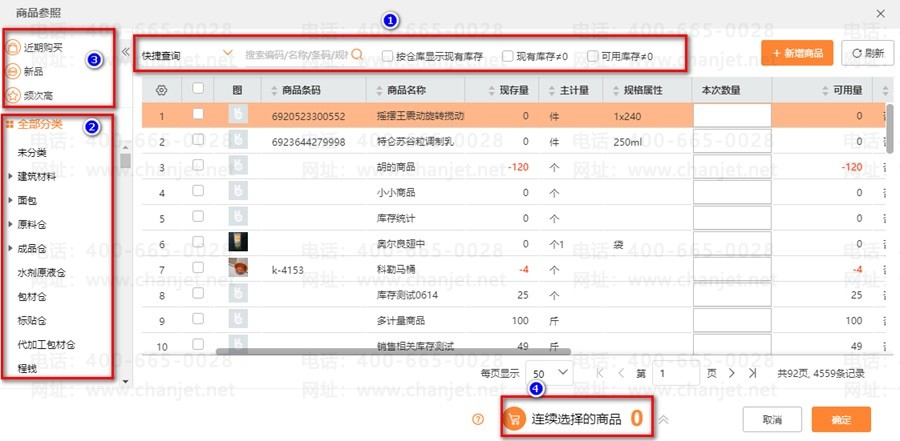Click the category tree scrollbar thumb
Viewport: 900px width, 441px height.
click(x=125, y=160)
